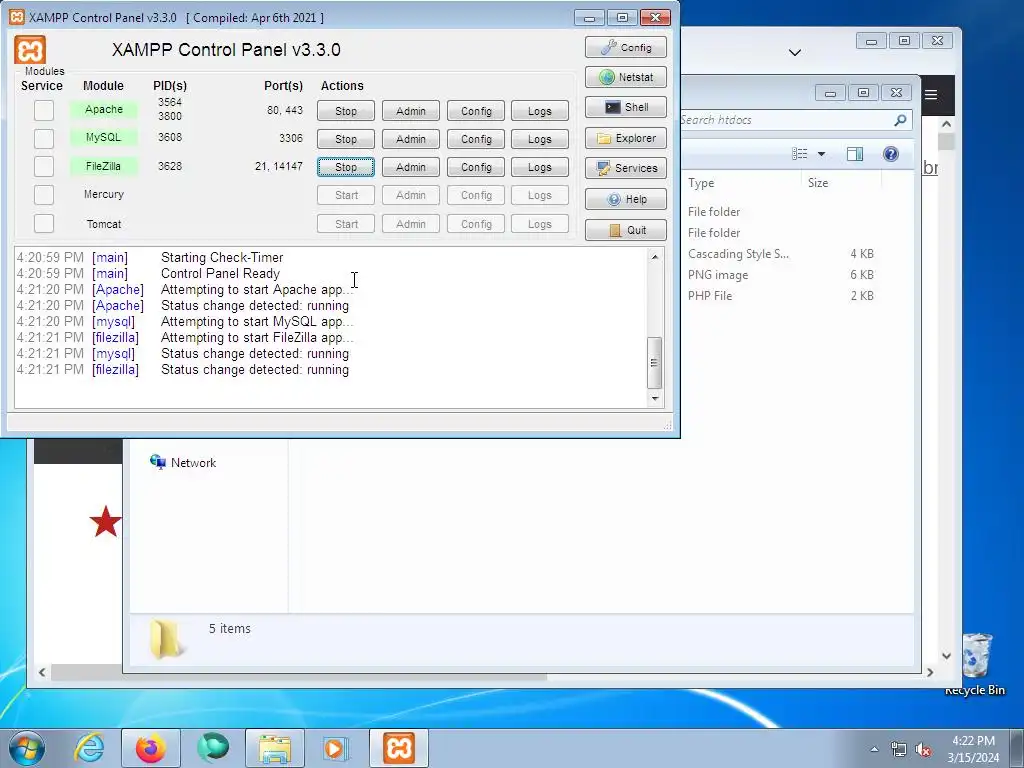This screenshot has height=768, width=1024.
Task: Click browser horizontal scrollbar right arrow
Action: [x=930, y=672]
